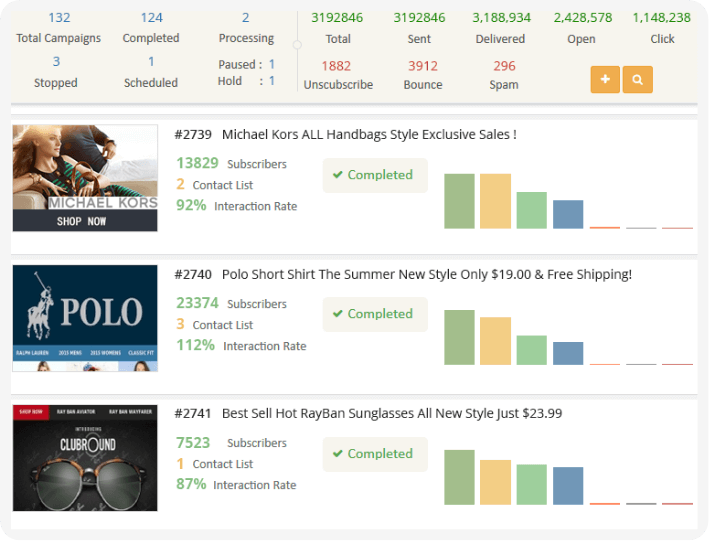Click the 1 Scheduled counter
Image resolution: width=709 pixels, height=541 pixels.
coord(151,72)
